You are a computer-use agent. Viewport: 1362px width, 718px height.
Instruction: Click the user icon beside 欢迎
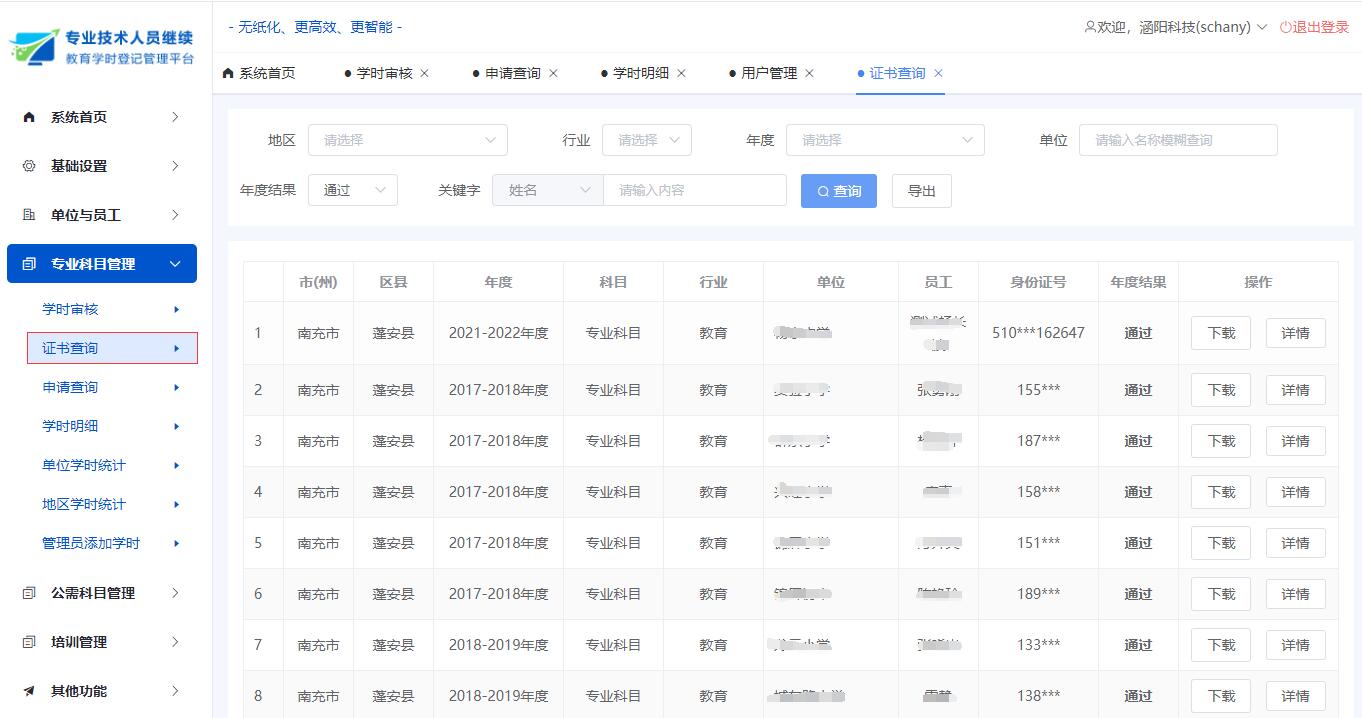click(x=1090, y=27)
